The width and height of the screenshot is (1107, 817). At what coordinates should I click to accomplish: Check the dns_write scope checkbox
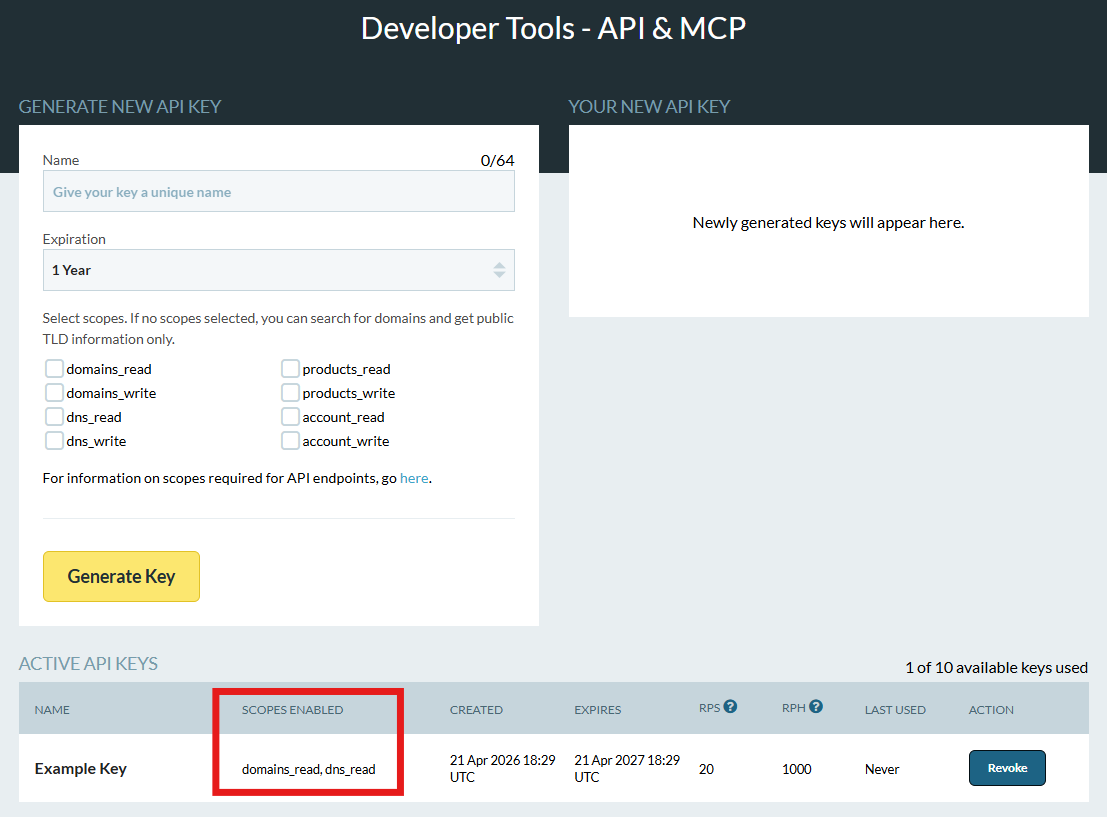[54, 440]
